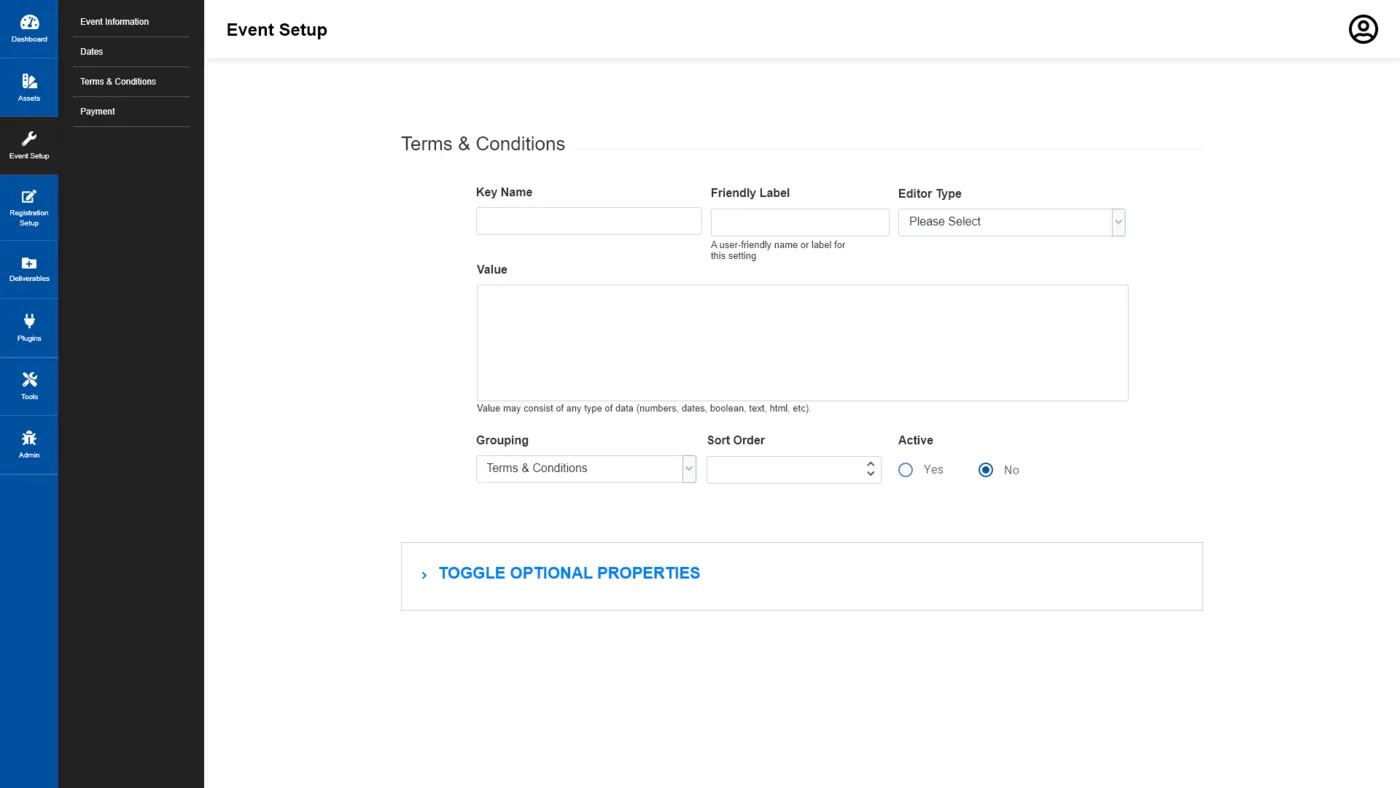Select the Yes radio for Active
The height and width of the screenshot is (788, 1400).
click(x=905, y=470)
